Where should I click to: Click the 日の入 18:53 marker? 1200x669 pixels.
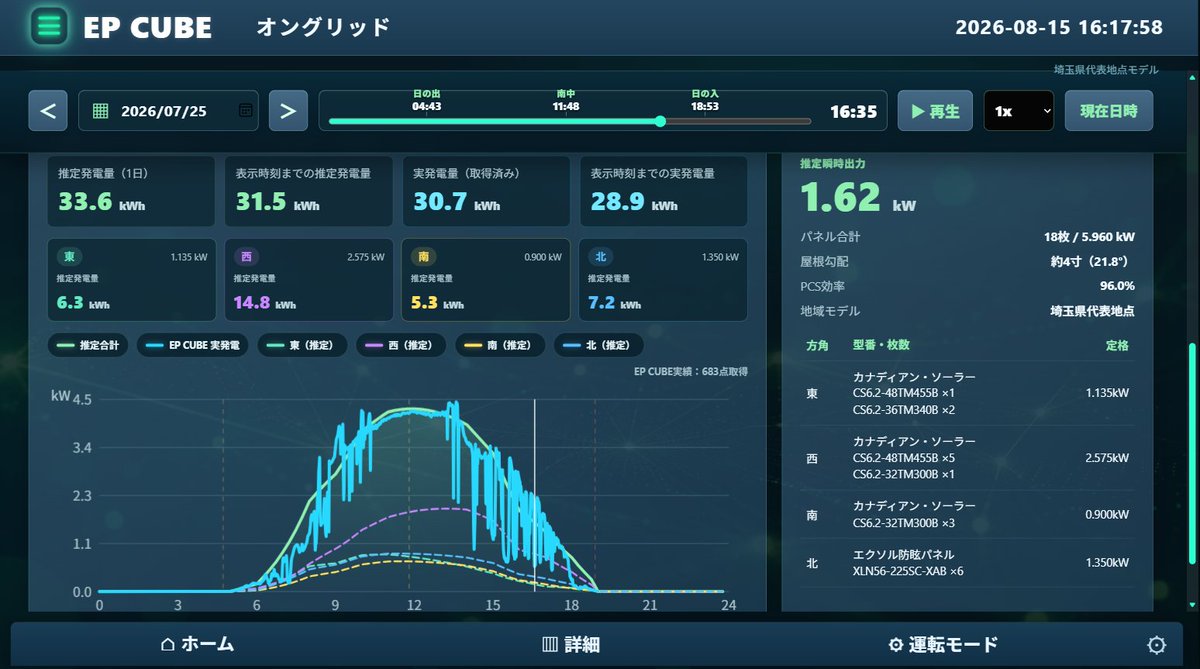pos(705,100)
